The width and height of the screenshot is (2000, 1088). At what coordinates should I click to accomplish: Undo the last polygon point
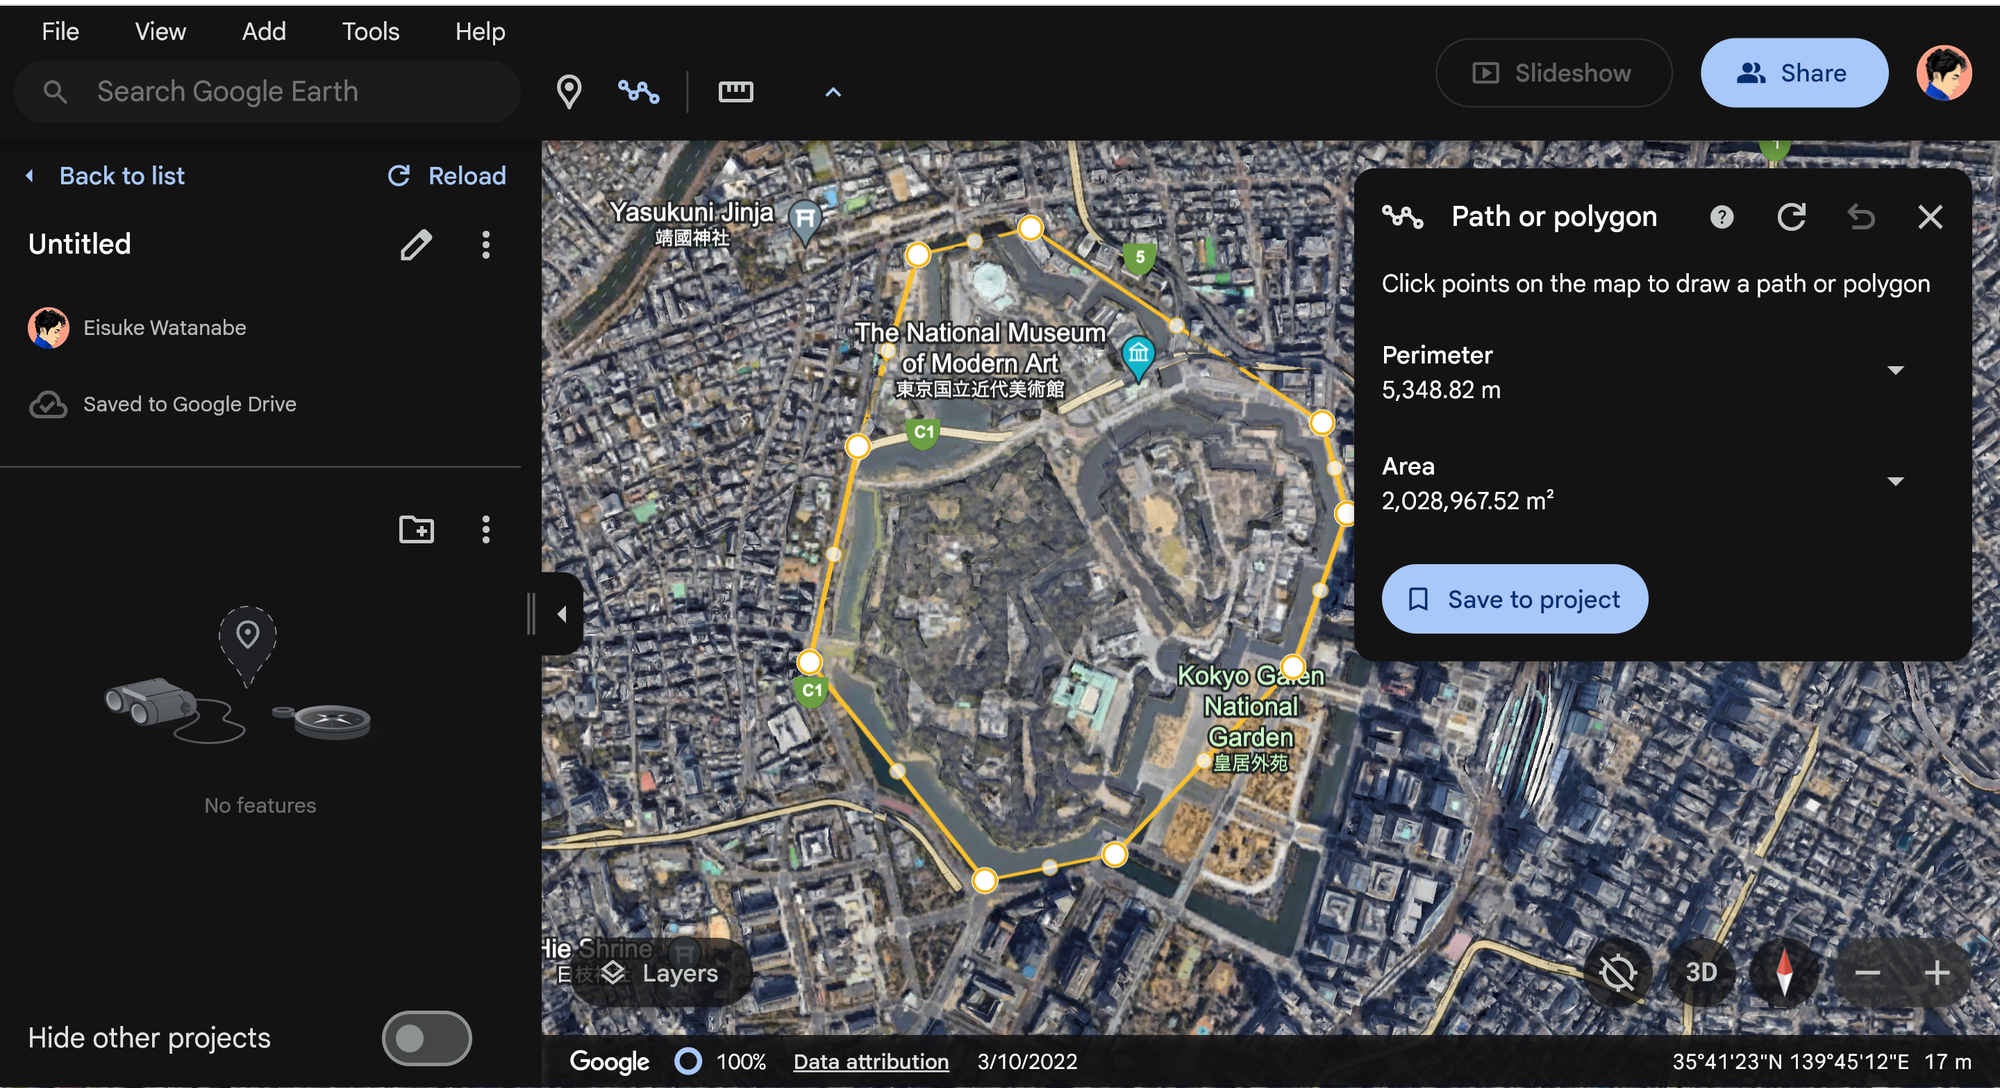(1860, 217)
